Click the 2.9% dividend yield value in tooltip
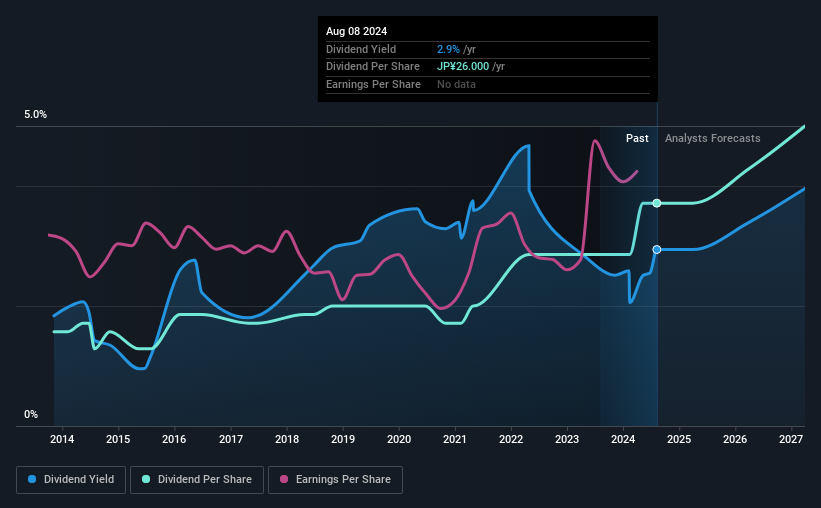This screenshot has height=508, width=821. [x=448, y=49]
